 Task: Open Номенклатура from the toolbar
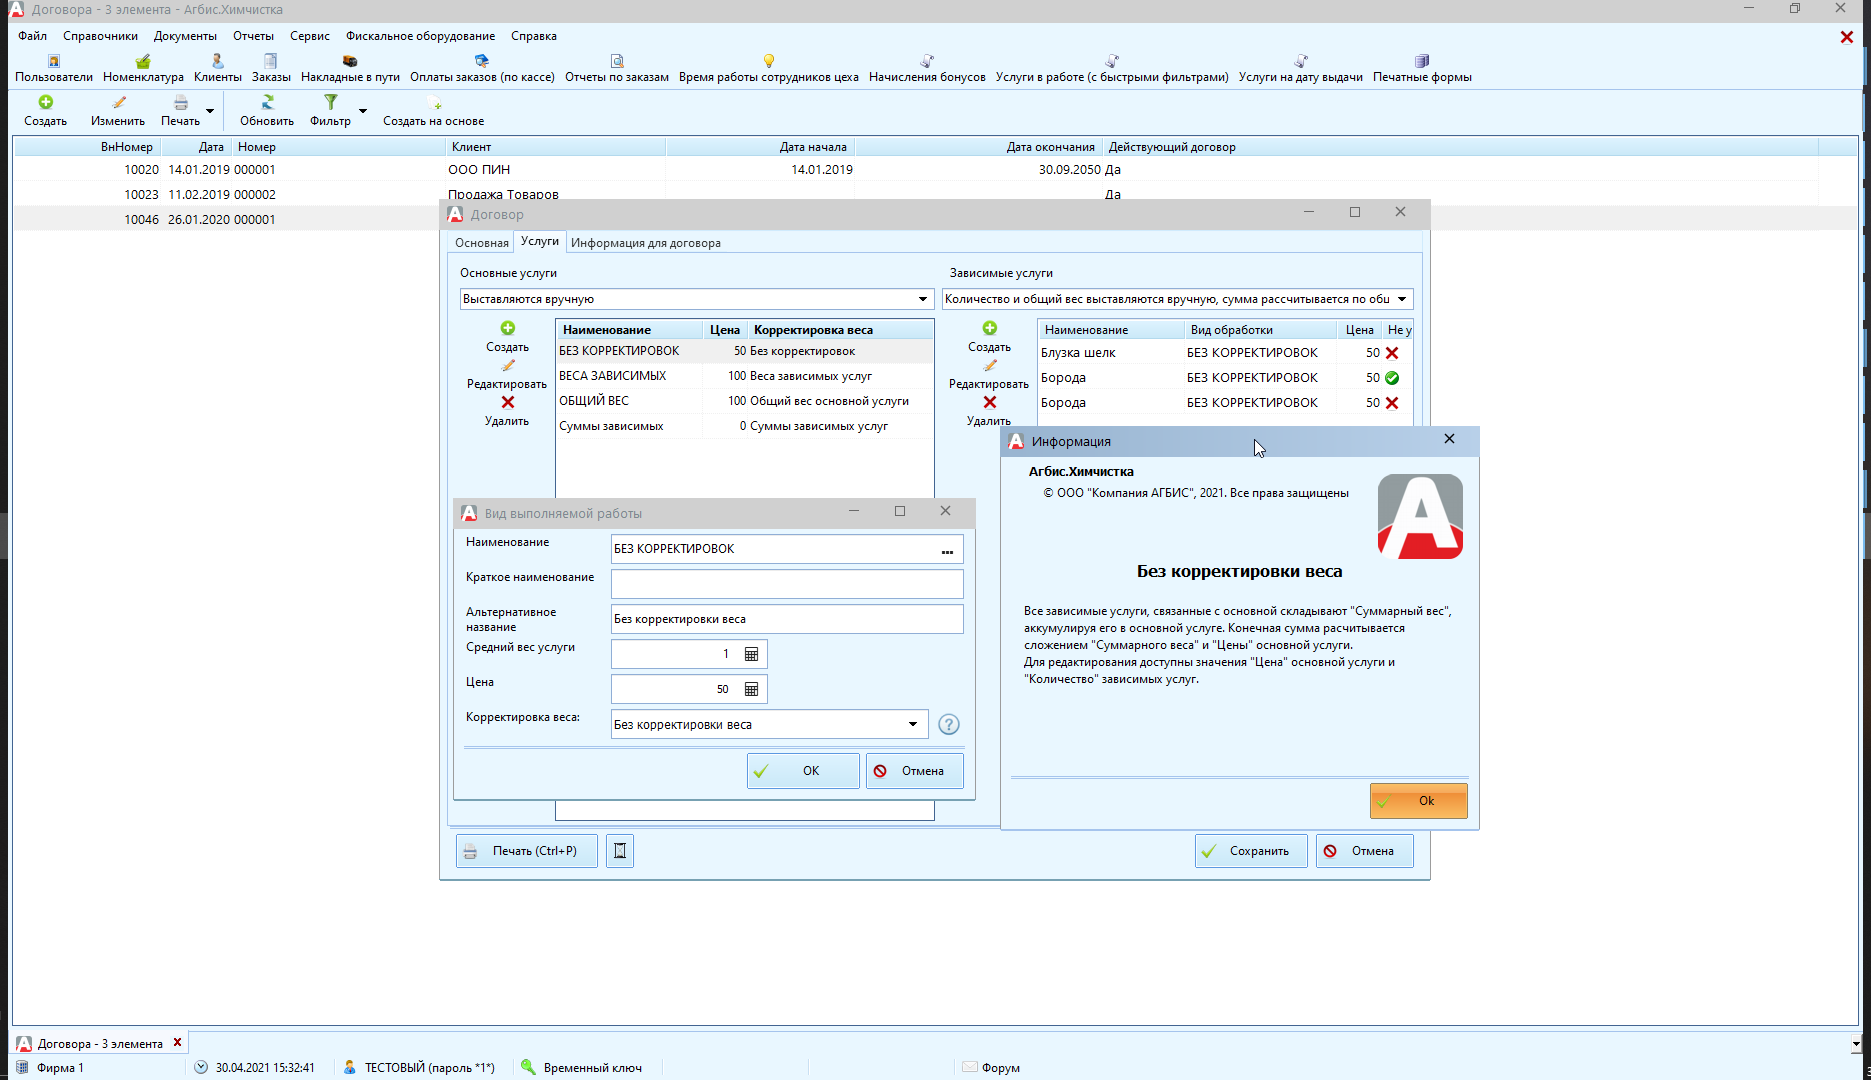(143, 68)
